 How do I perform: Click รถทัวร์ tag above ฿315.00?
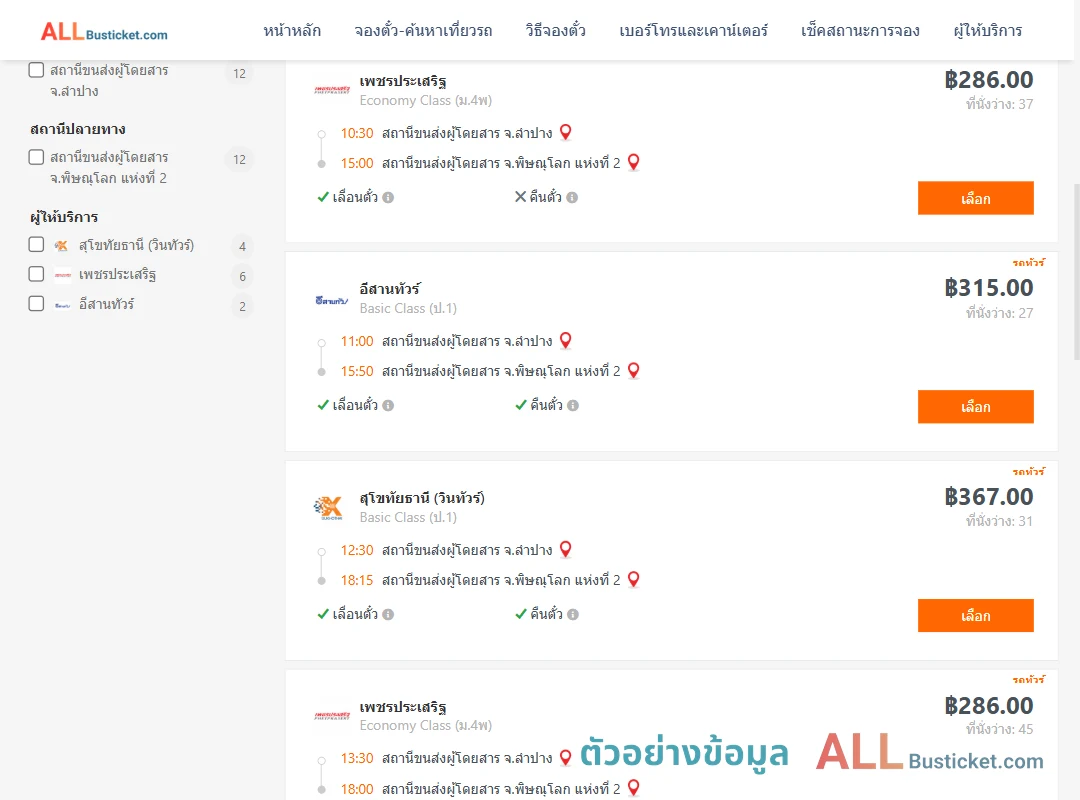coord(1029,263)
